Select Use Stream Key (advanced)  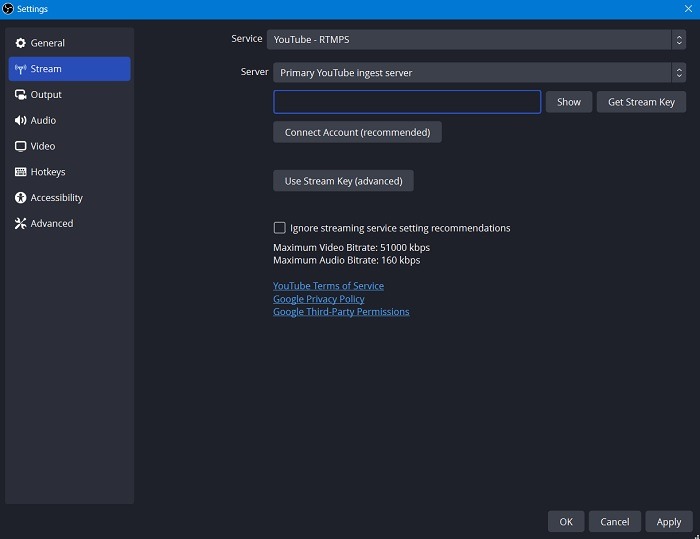(x=343, y=181)
